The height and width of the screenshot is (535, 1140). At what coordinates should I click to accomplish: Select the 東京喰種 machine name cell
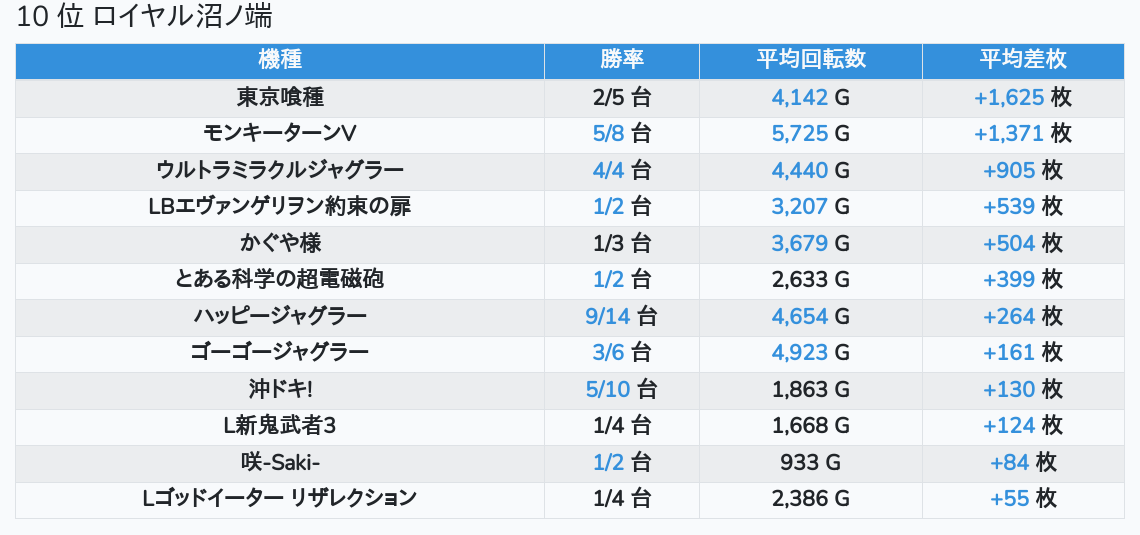pyautogui.click(x=280, y=98)
